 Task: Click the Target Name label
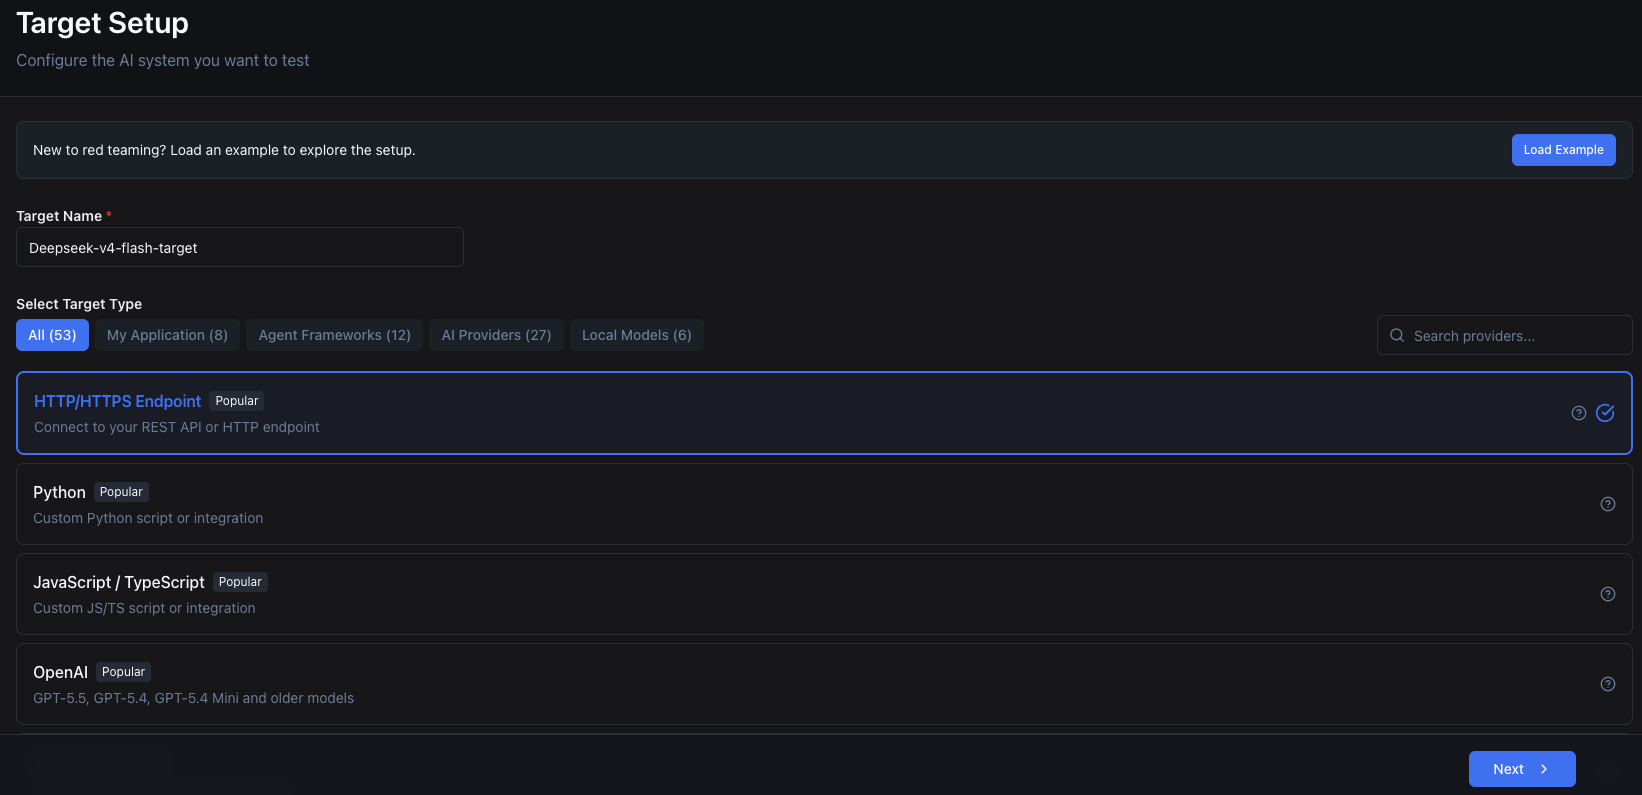[59, 216]
